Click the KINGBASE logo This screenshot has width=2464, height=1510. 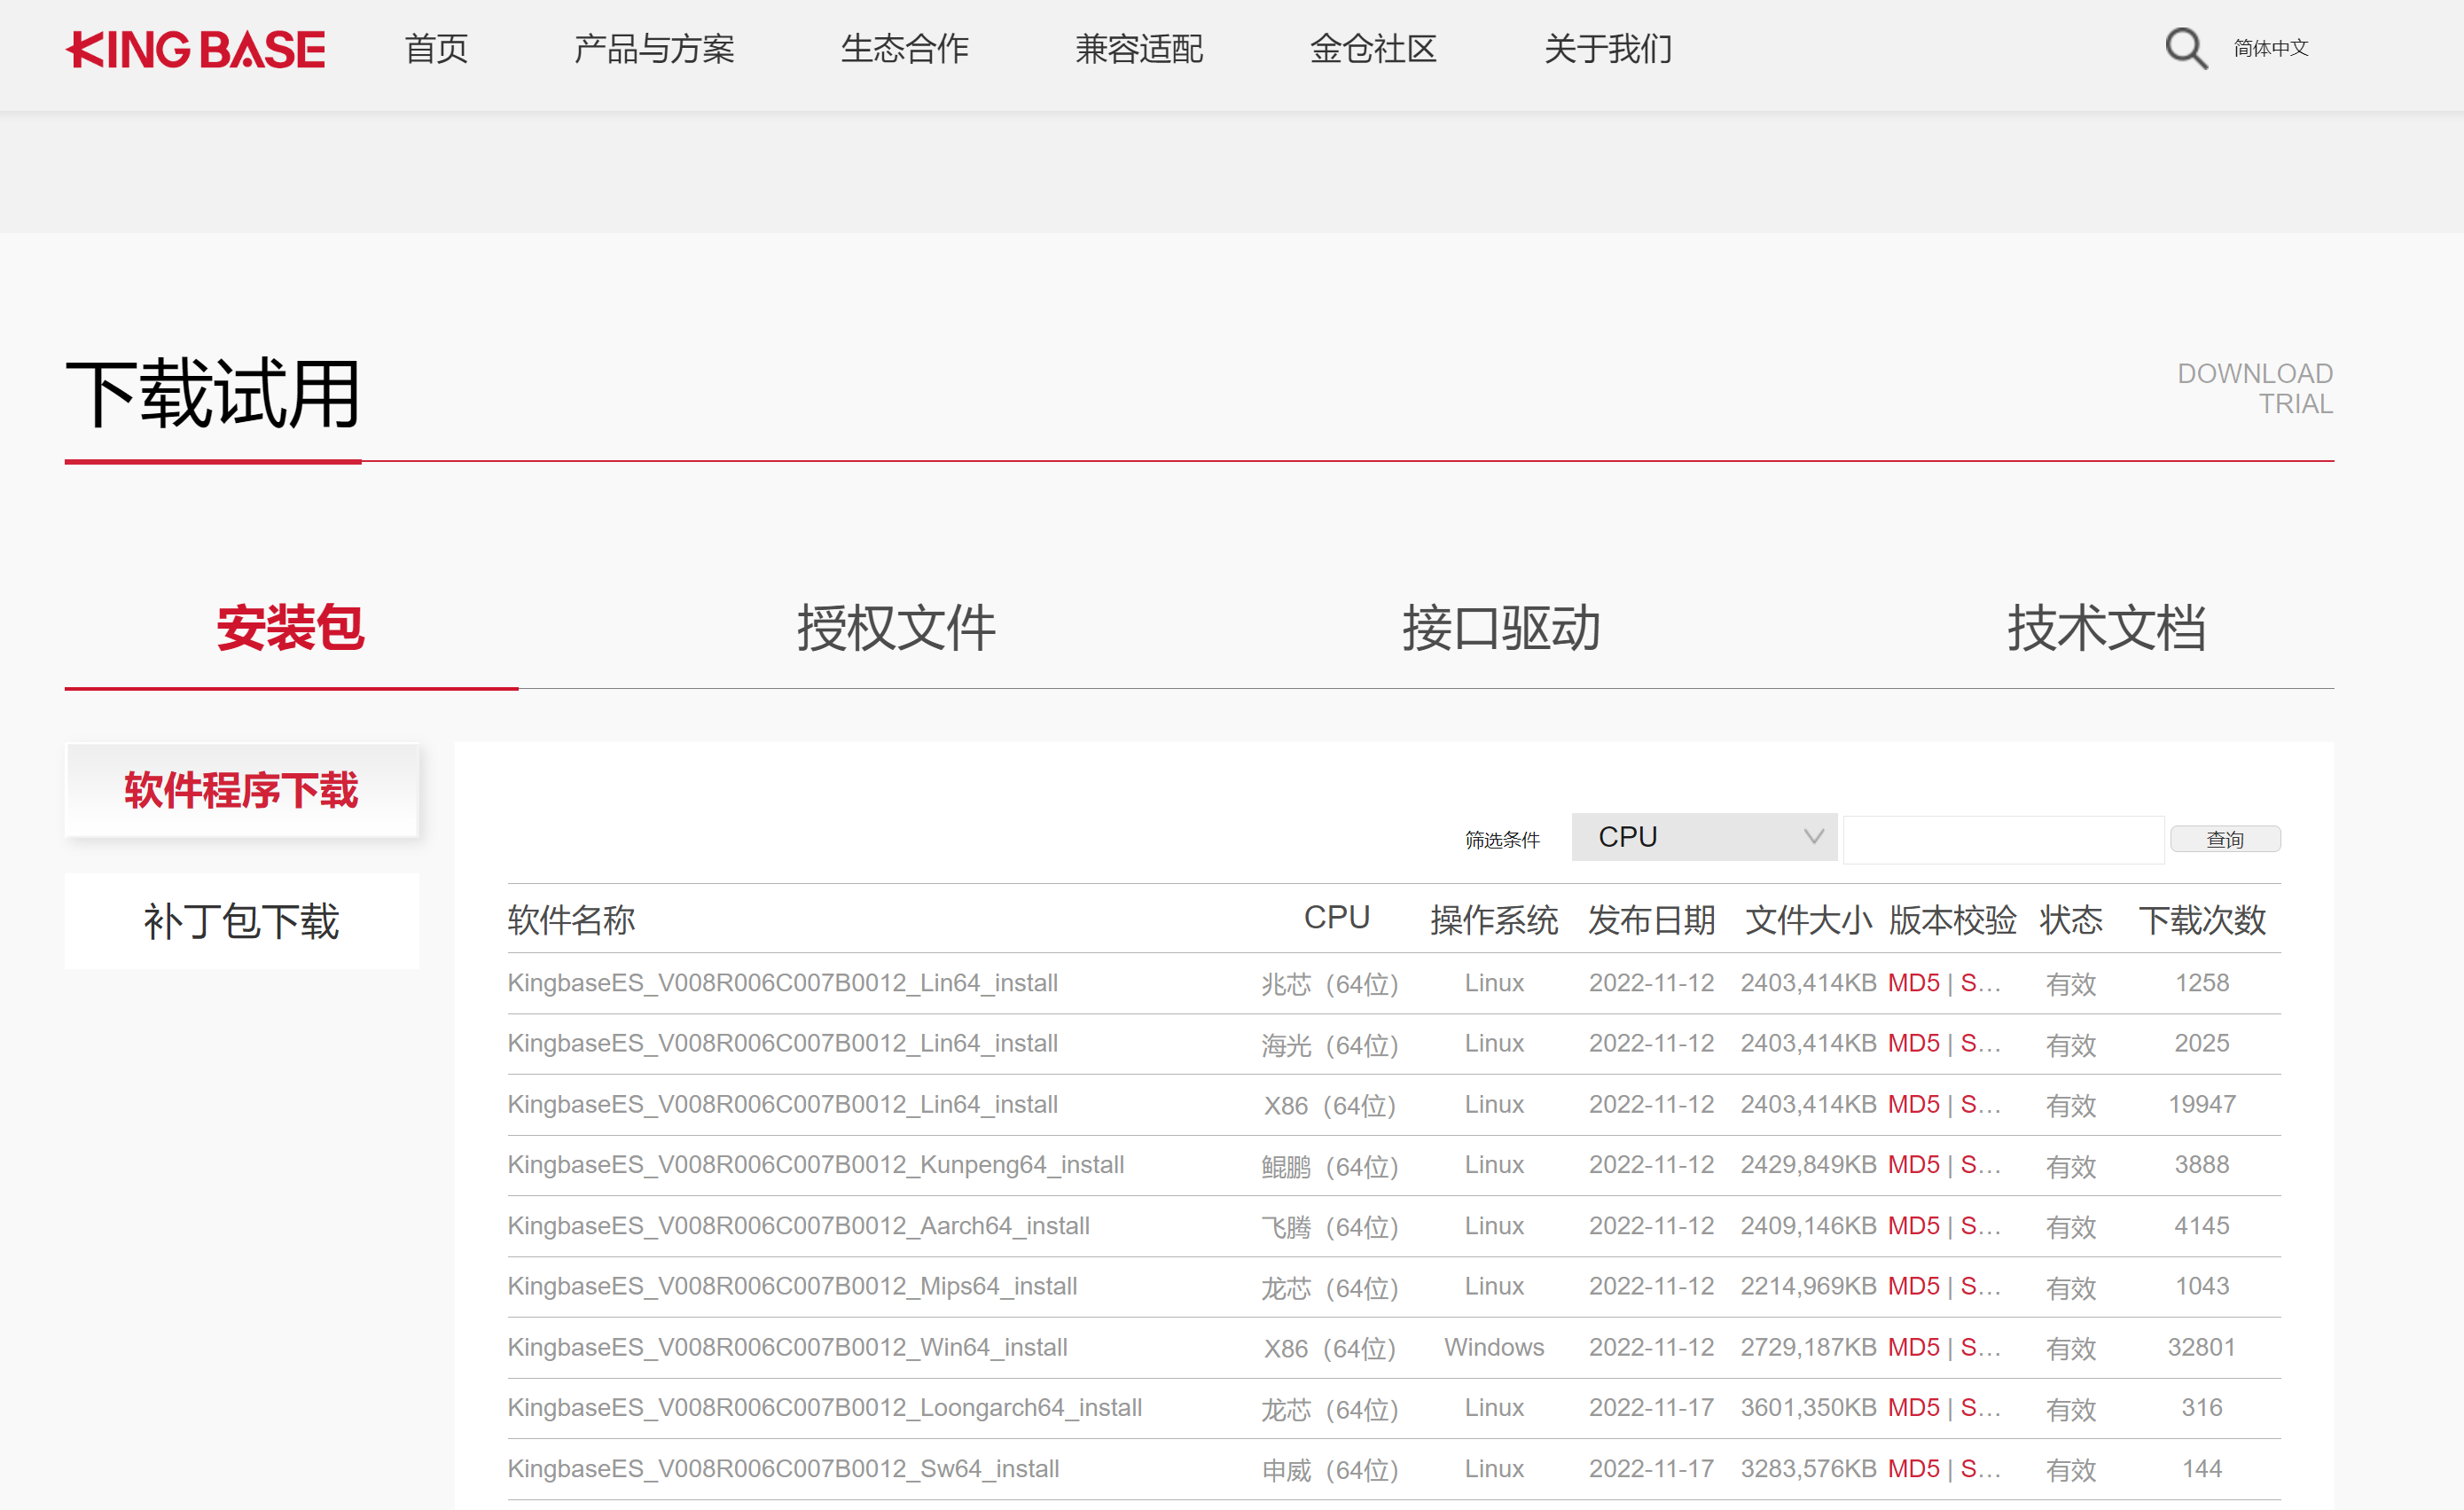point(195,49)
